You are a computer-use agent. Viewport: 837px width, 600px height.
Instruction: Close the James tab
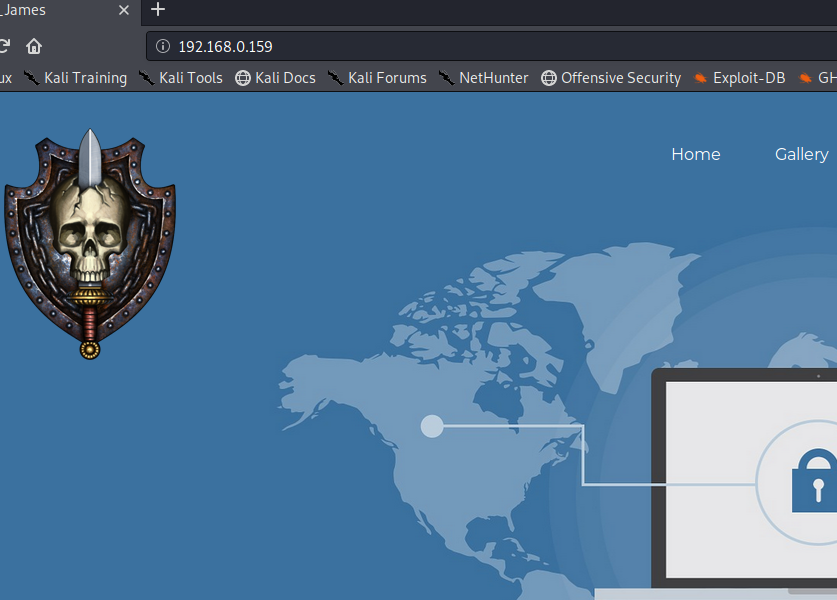(x=124, y=10)
